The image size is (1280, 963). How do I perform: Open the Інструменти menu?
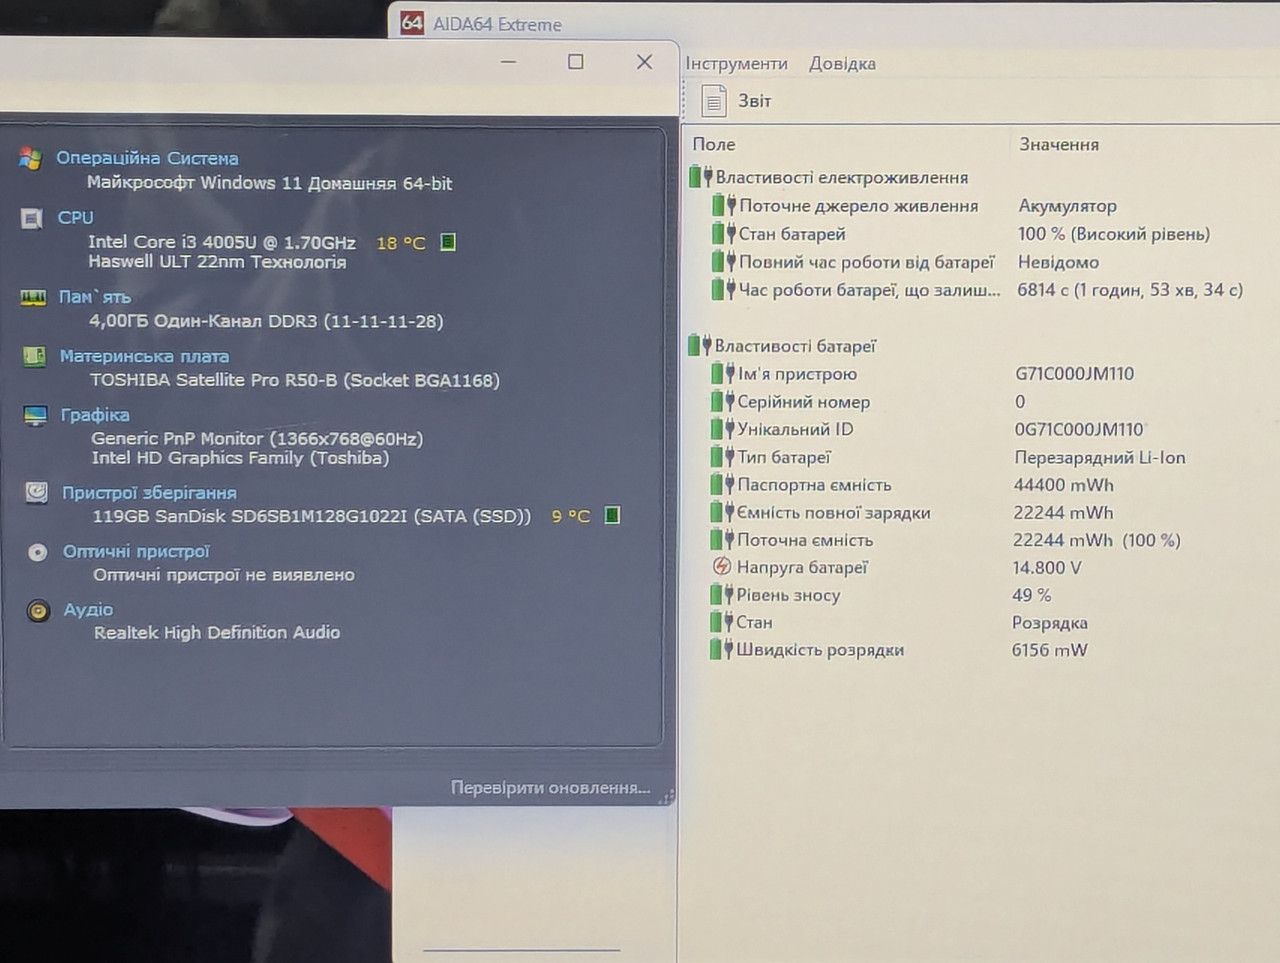point(736,63)
